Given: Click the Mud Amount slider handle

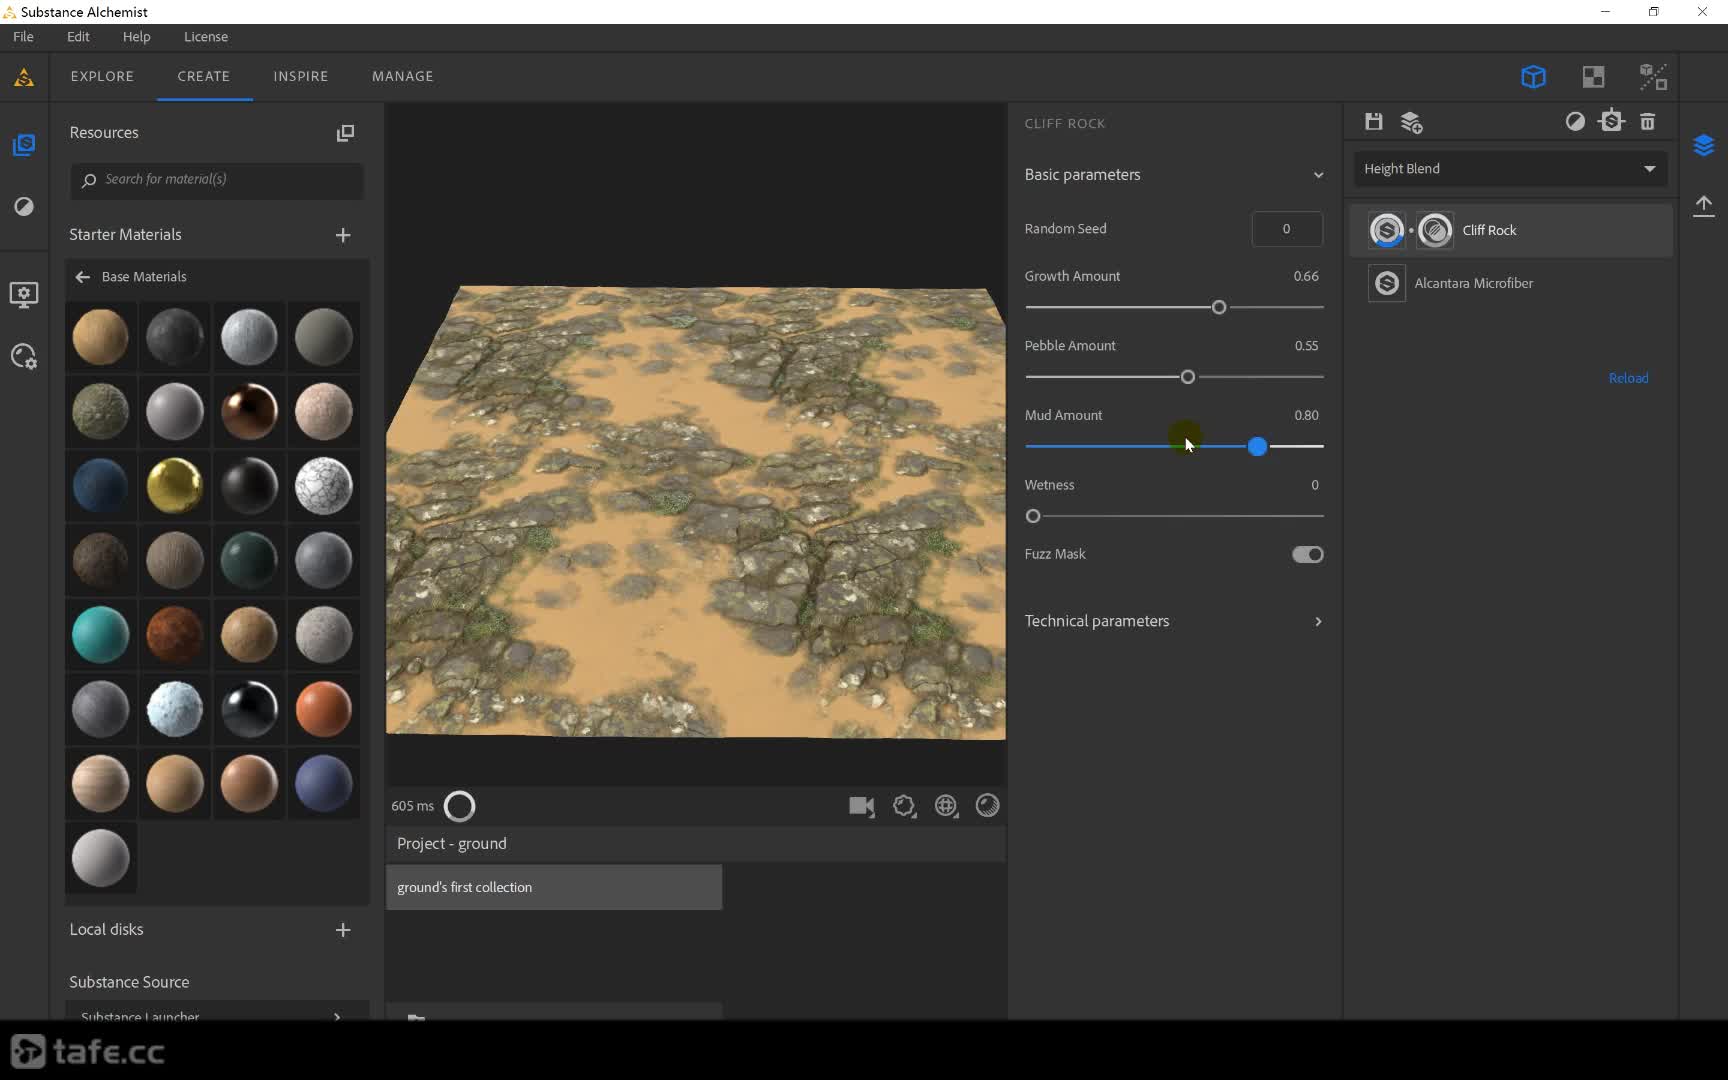Looking at the screenshot, I should (x=1258, y=447).
